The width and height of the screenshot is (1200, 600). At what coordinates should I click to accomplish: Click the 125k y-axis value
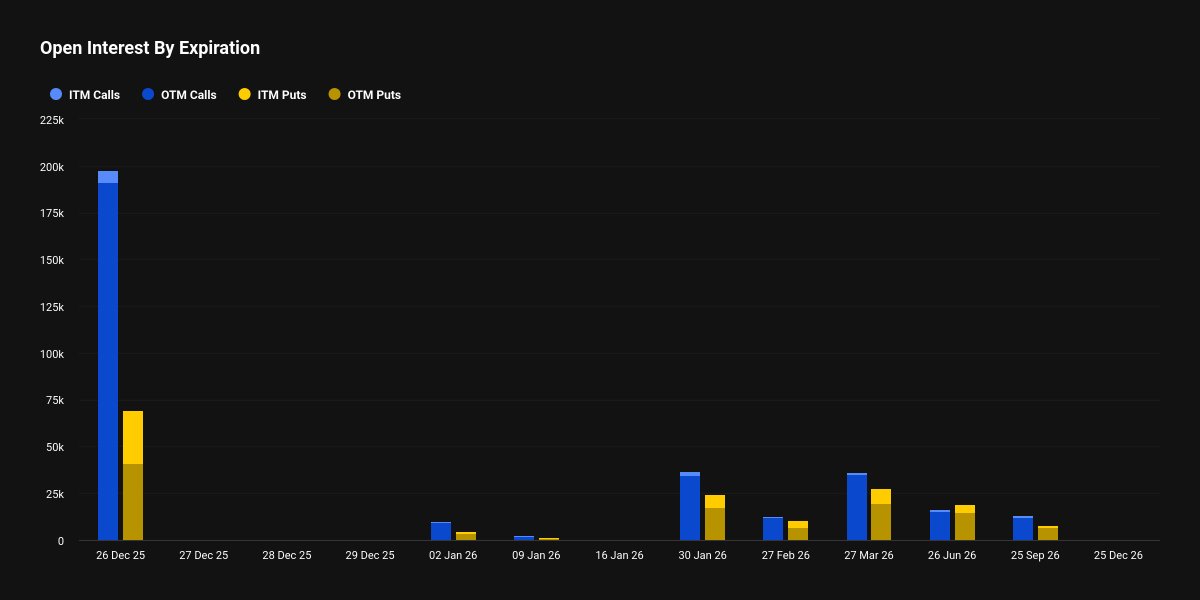click(52, 307)
